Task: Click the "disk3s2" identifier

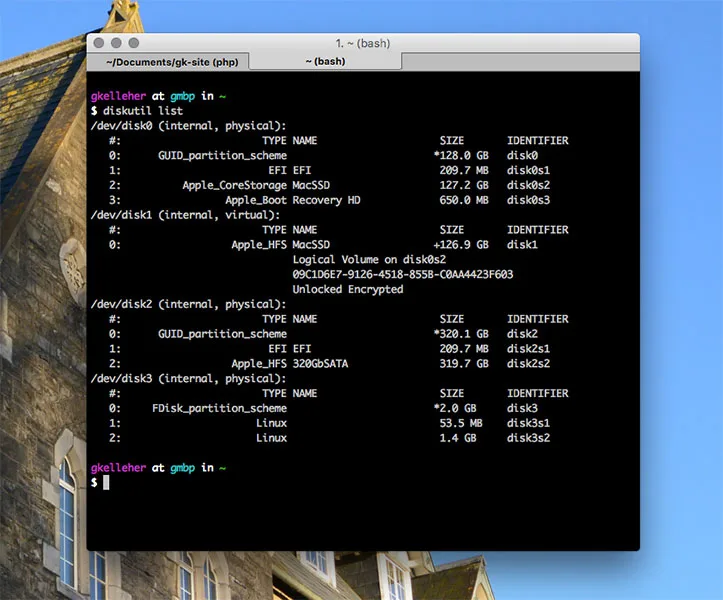Action: coord(528,438)
